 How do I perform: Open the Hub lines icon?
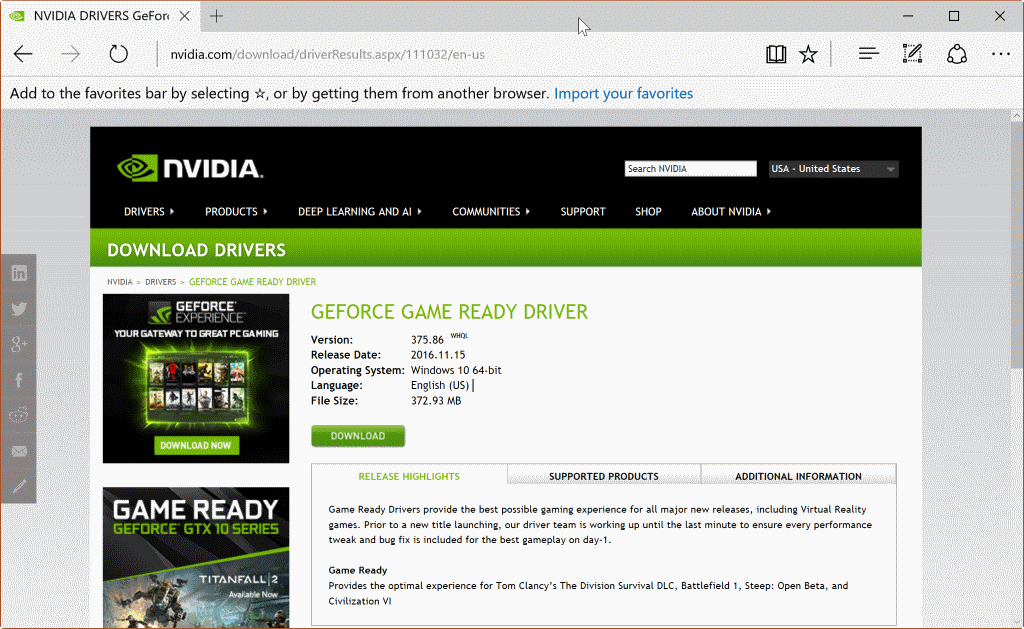click(x=869, y=54)
